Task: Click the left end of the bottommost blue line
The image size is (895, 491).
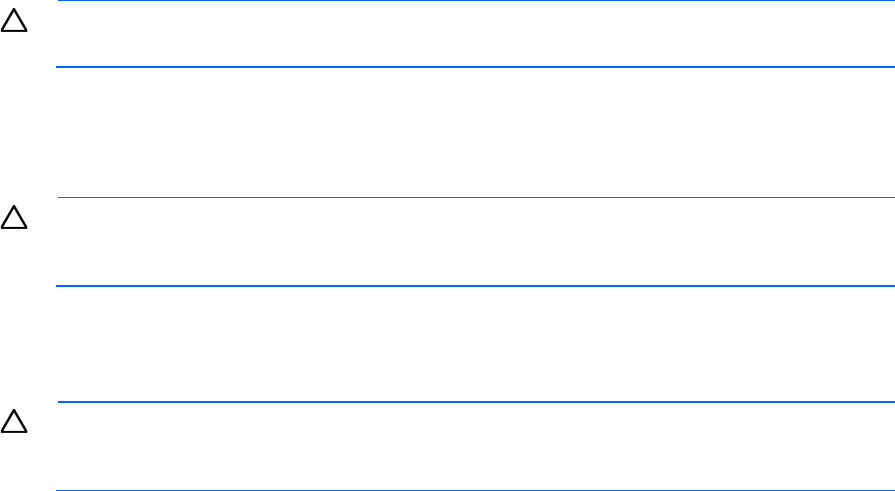Action: click(60, 490)
